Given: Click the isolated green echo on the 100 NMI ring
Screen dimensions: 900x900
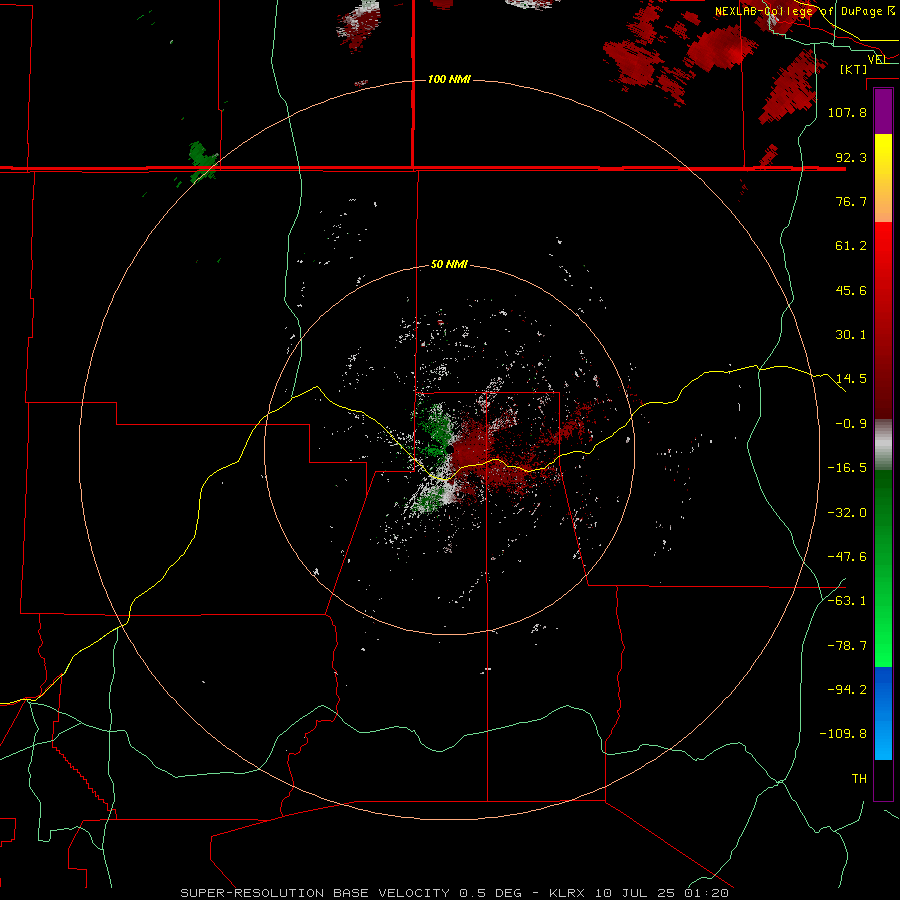Looking at the screenshot, I should (x=202, y=161).
